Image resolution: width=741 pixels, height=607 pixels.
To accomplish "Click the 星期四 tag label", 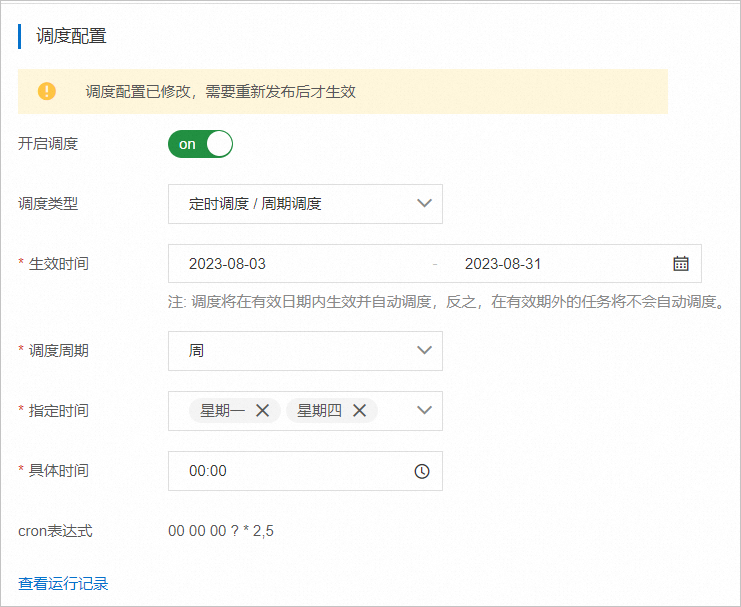I will (319, 410).
